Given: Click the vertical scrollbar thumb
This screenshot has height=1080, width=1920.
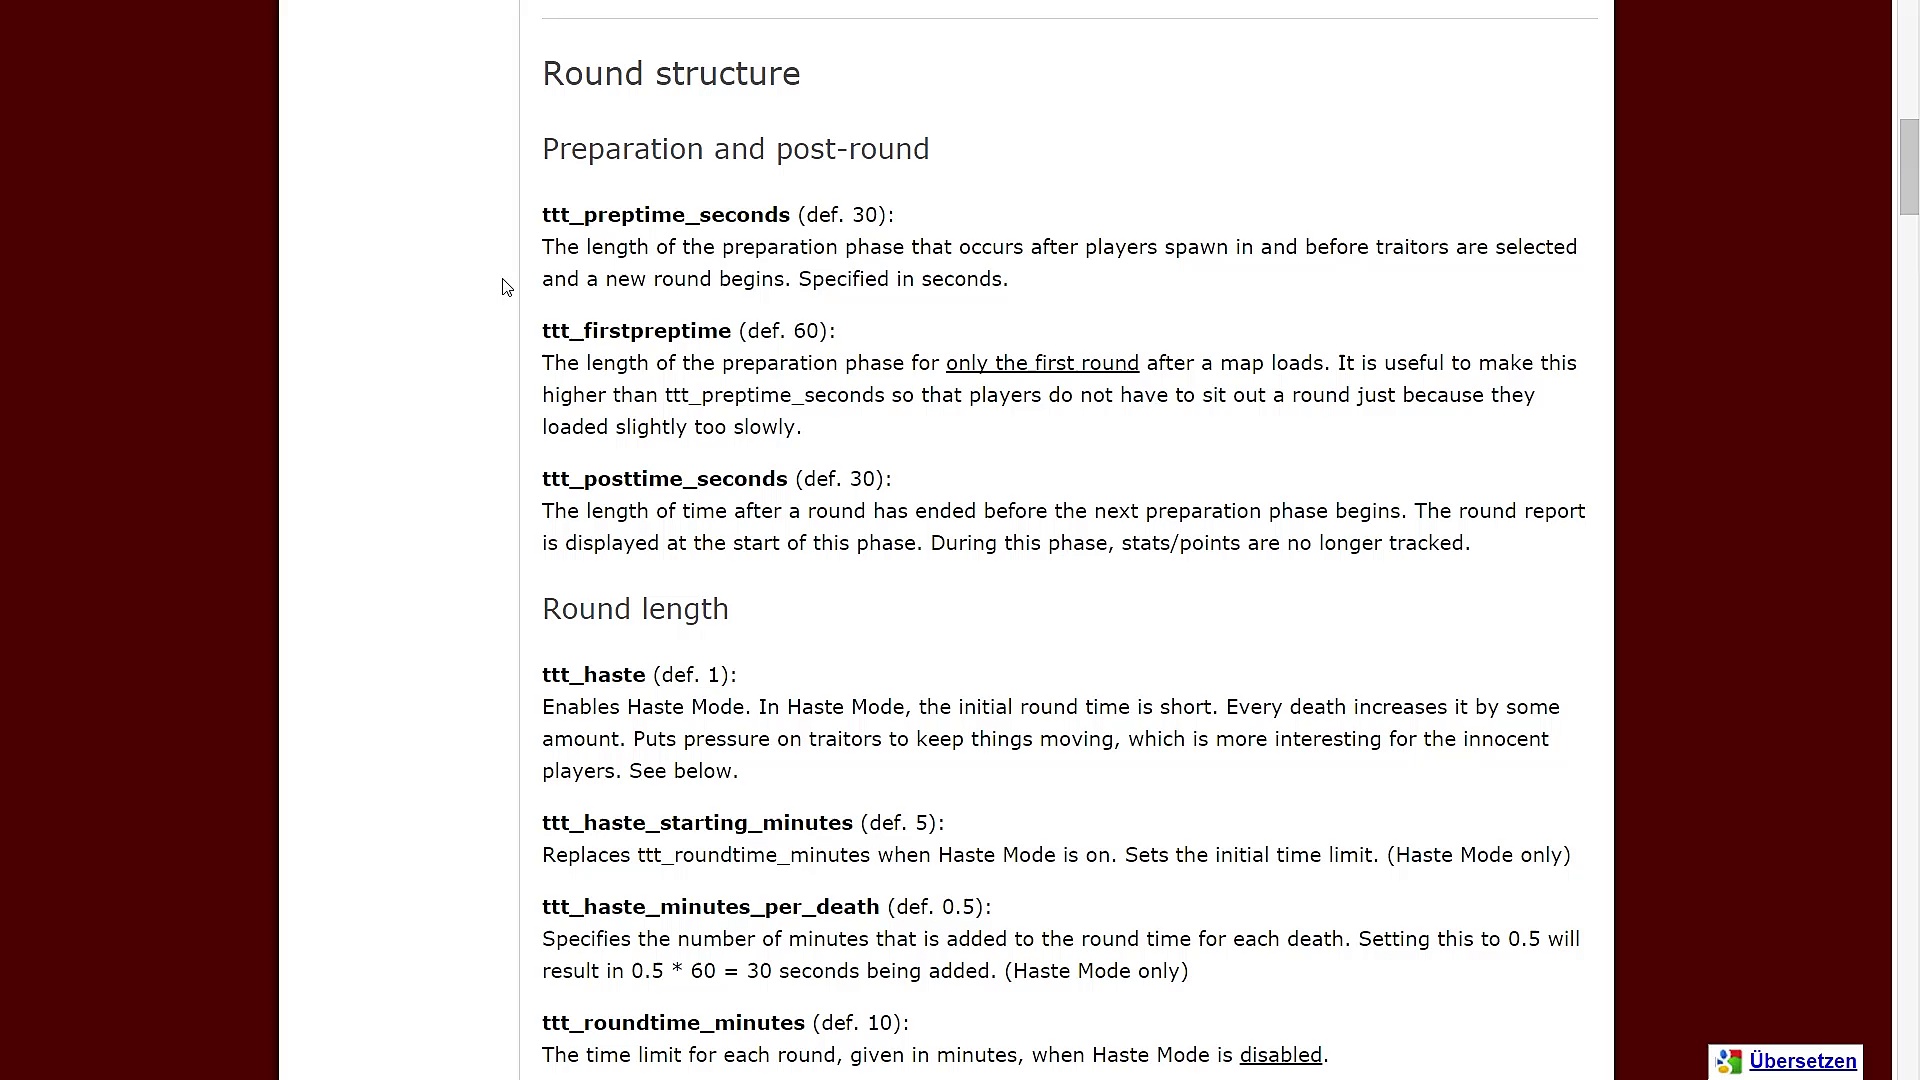Looking at the screenshot, I should [1908, 166].
